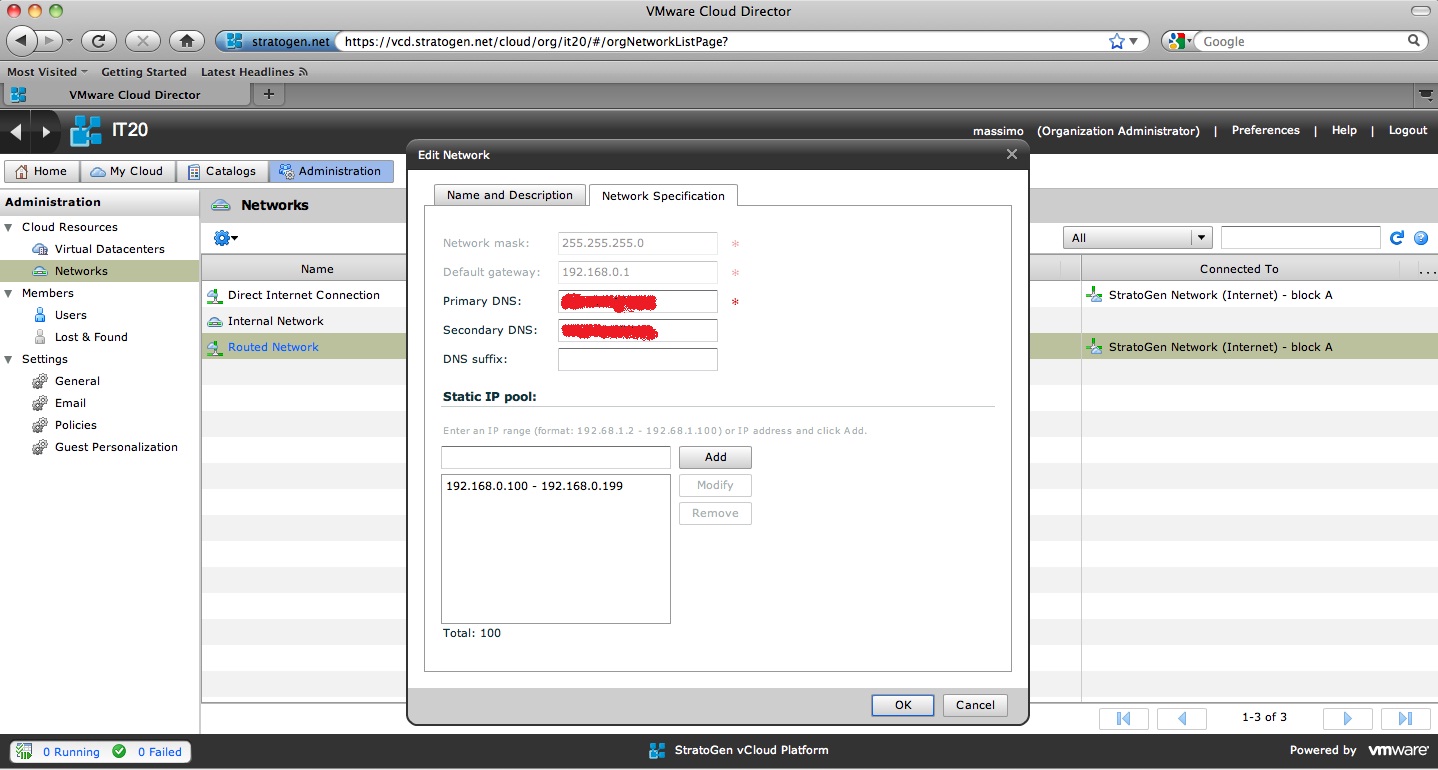Viewport: 1438px width, 770px height.
Task: Open the browser history dropdown arrow
Action: 69,41
